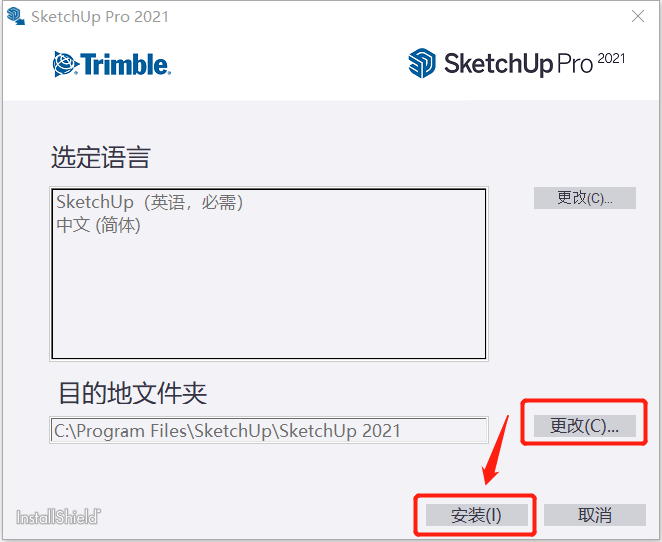Click the destination folder path field
662x542 pixels.
point(269,430)
